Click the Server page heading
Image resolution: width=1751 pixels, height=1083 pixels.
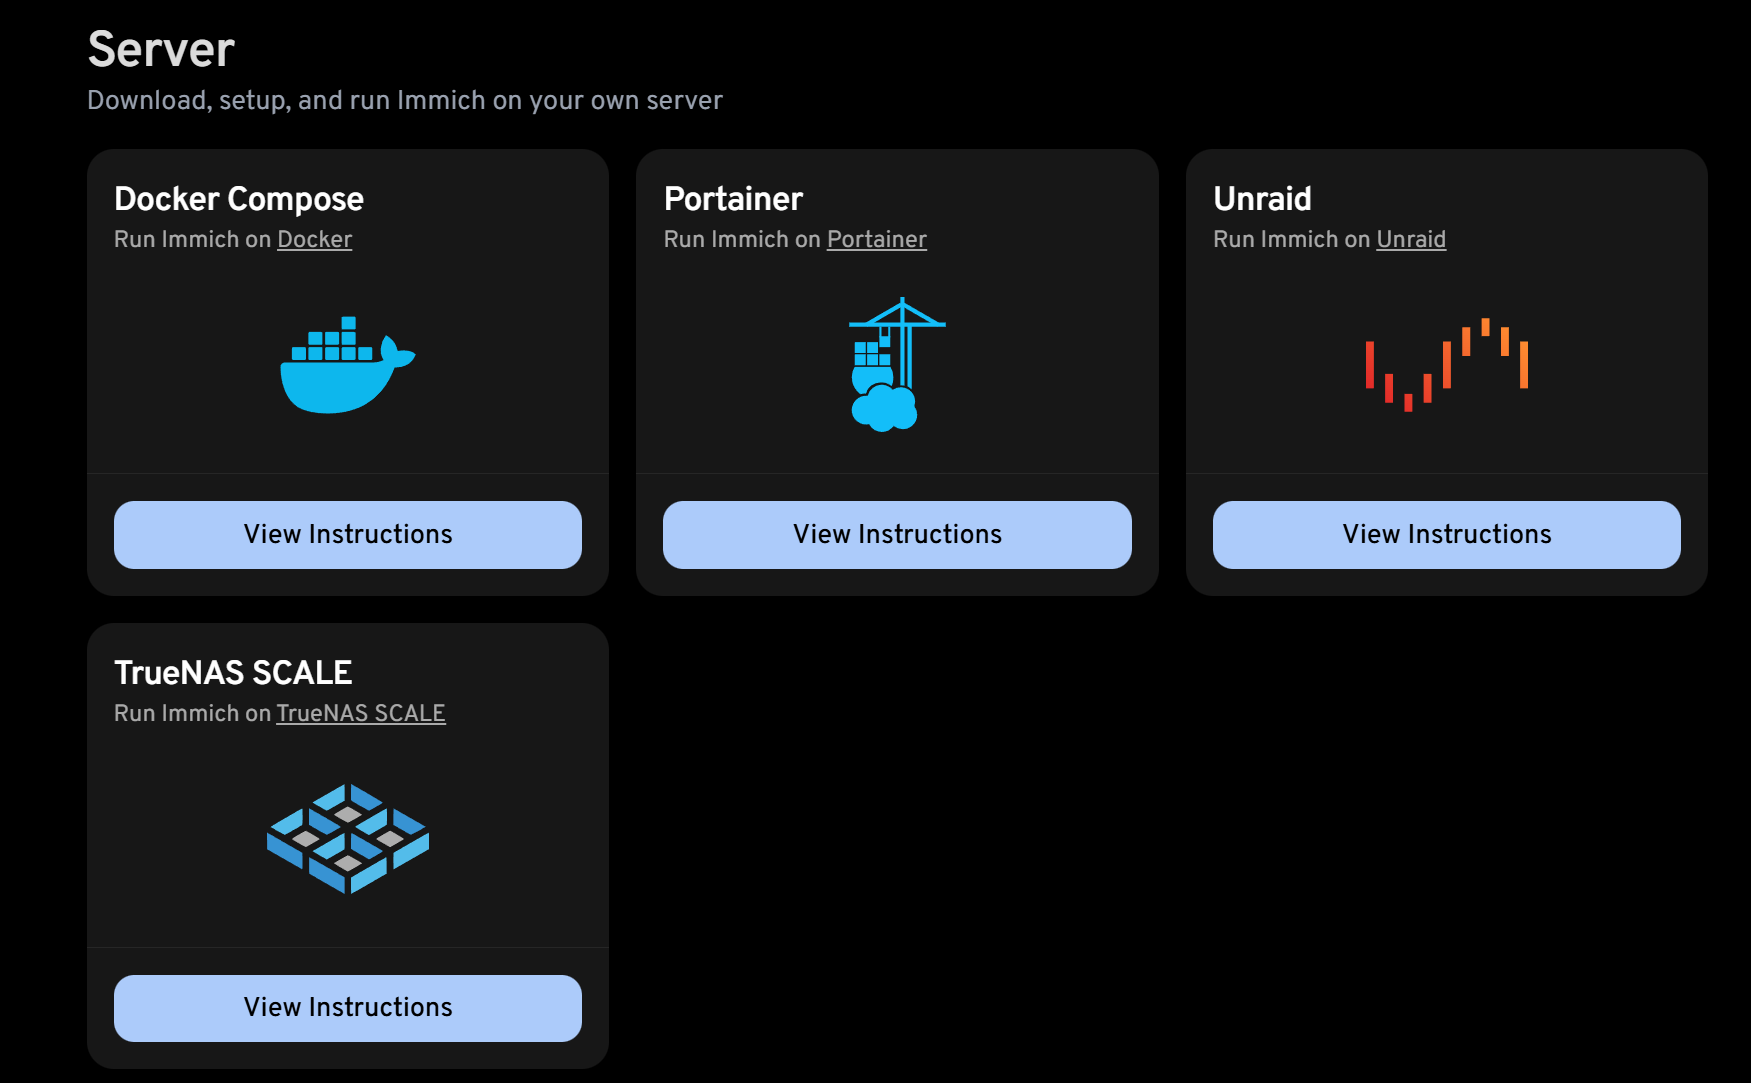[x=160, y=49]
